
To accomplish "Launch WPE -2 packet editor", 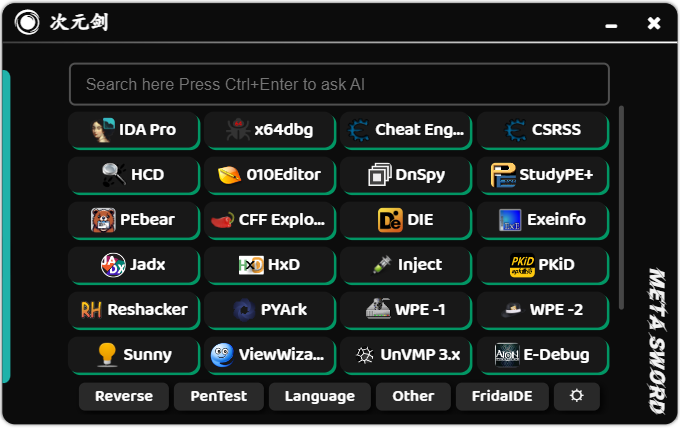I will coord(543,310).
